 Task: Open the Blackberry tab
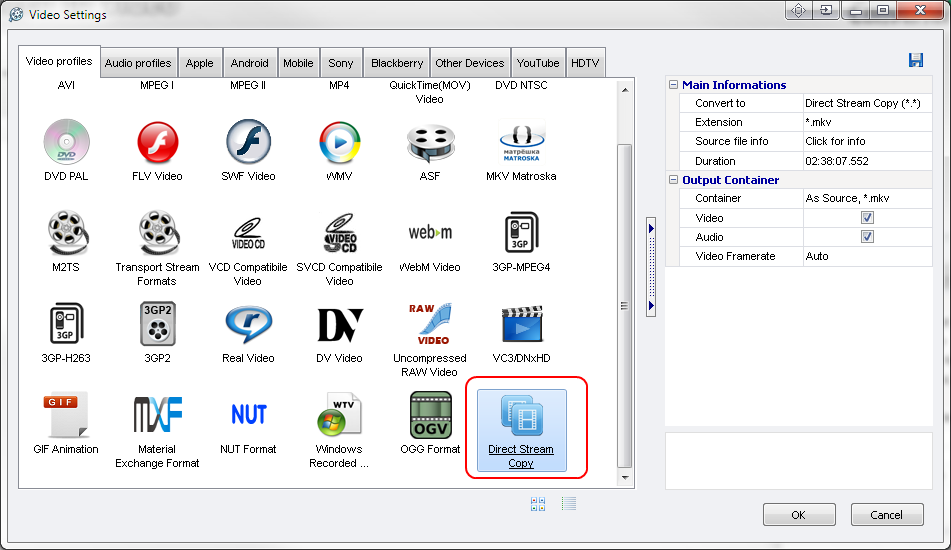(397, 63)
